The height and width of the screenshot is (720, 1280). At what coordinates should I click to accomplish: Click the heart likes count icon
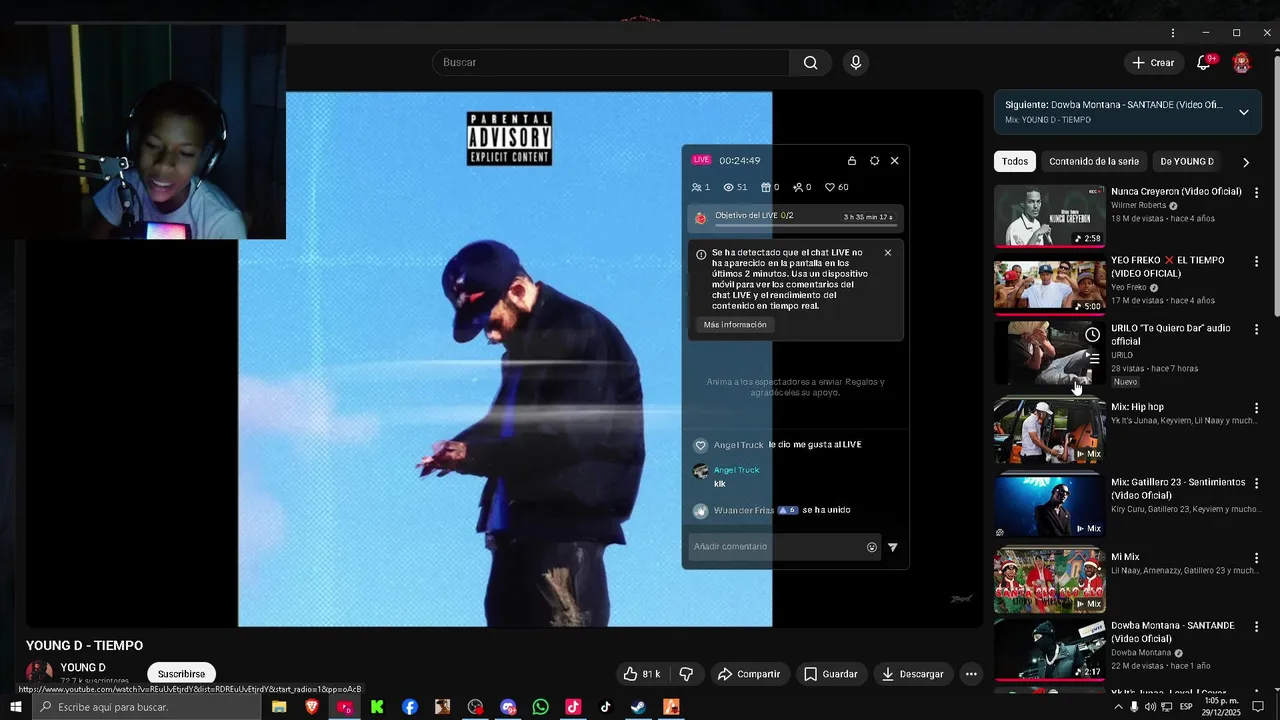pos(830,187)
